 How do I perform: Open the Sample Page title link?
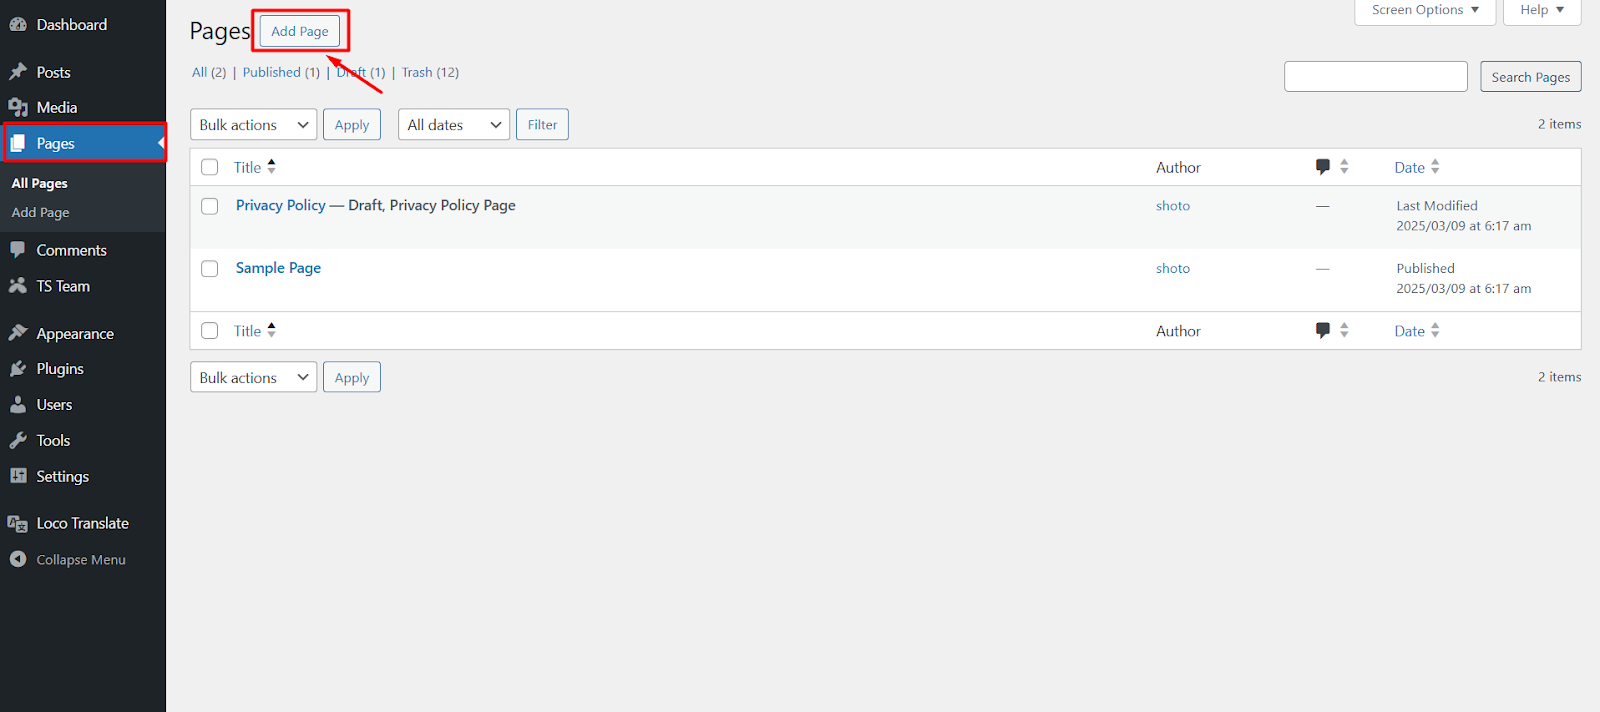pyautogui.click(x=278, y=268)
